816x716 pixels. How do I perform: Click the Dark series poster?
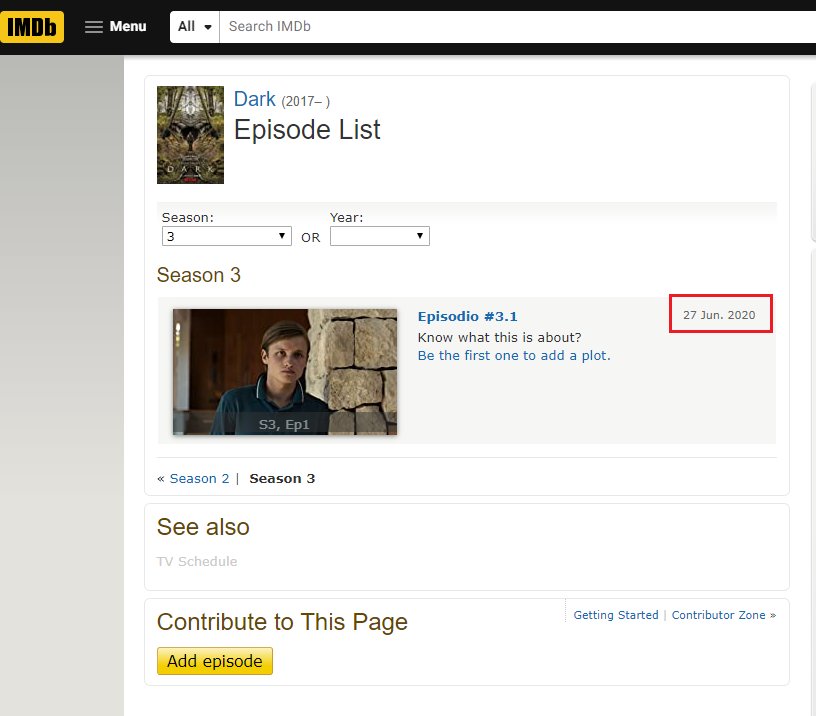190,135
